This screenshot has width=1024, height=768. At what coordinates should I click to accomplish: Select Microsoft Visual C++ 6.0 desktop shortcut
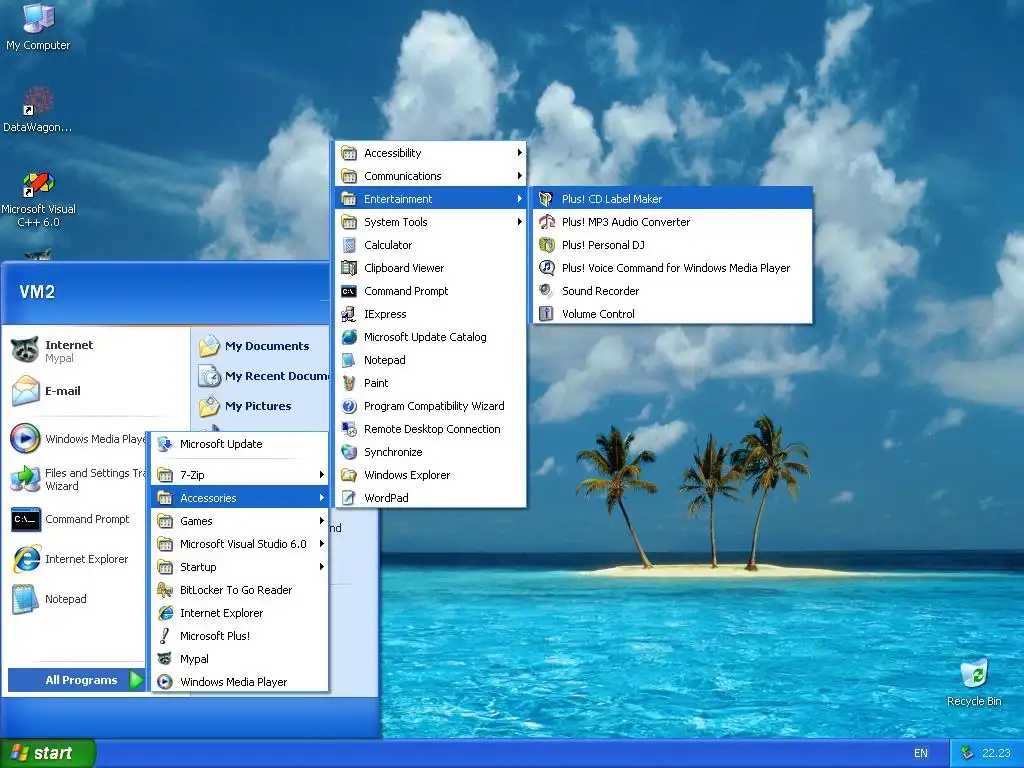(x=38, y=200)
